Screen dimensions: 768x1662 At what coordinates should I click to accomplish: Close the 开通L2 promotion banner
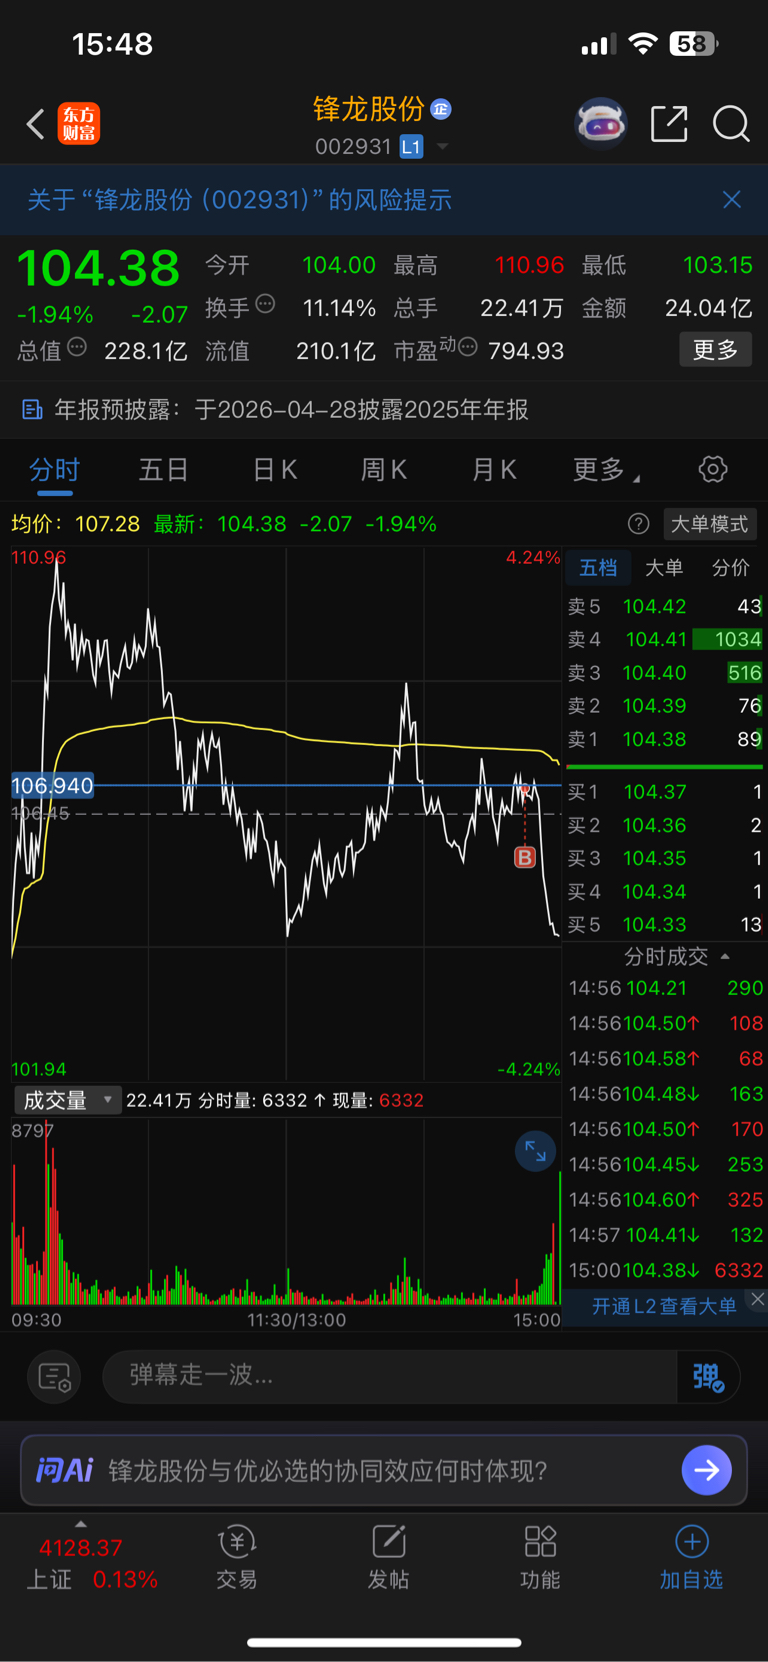click(x=758, y=1299)
